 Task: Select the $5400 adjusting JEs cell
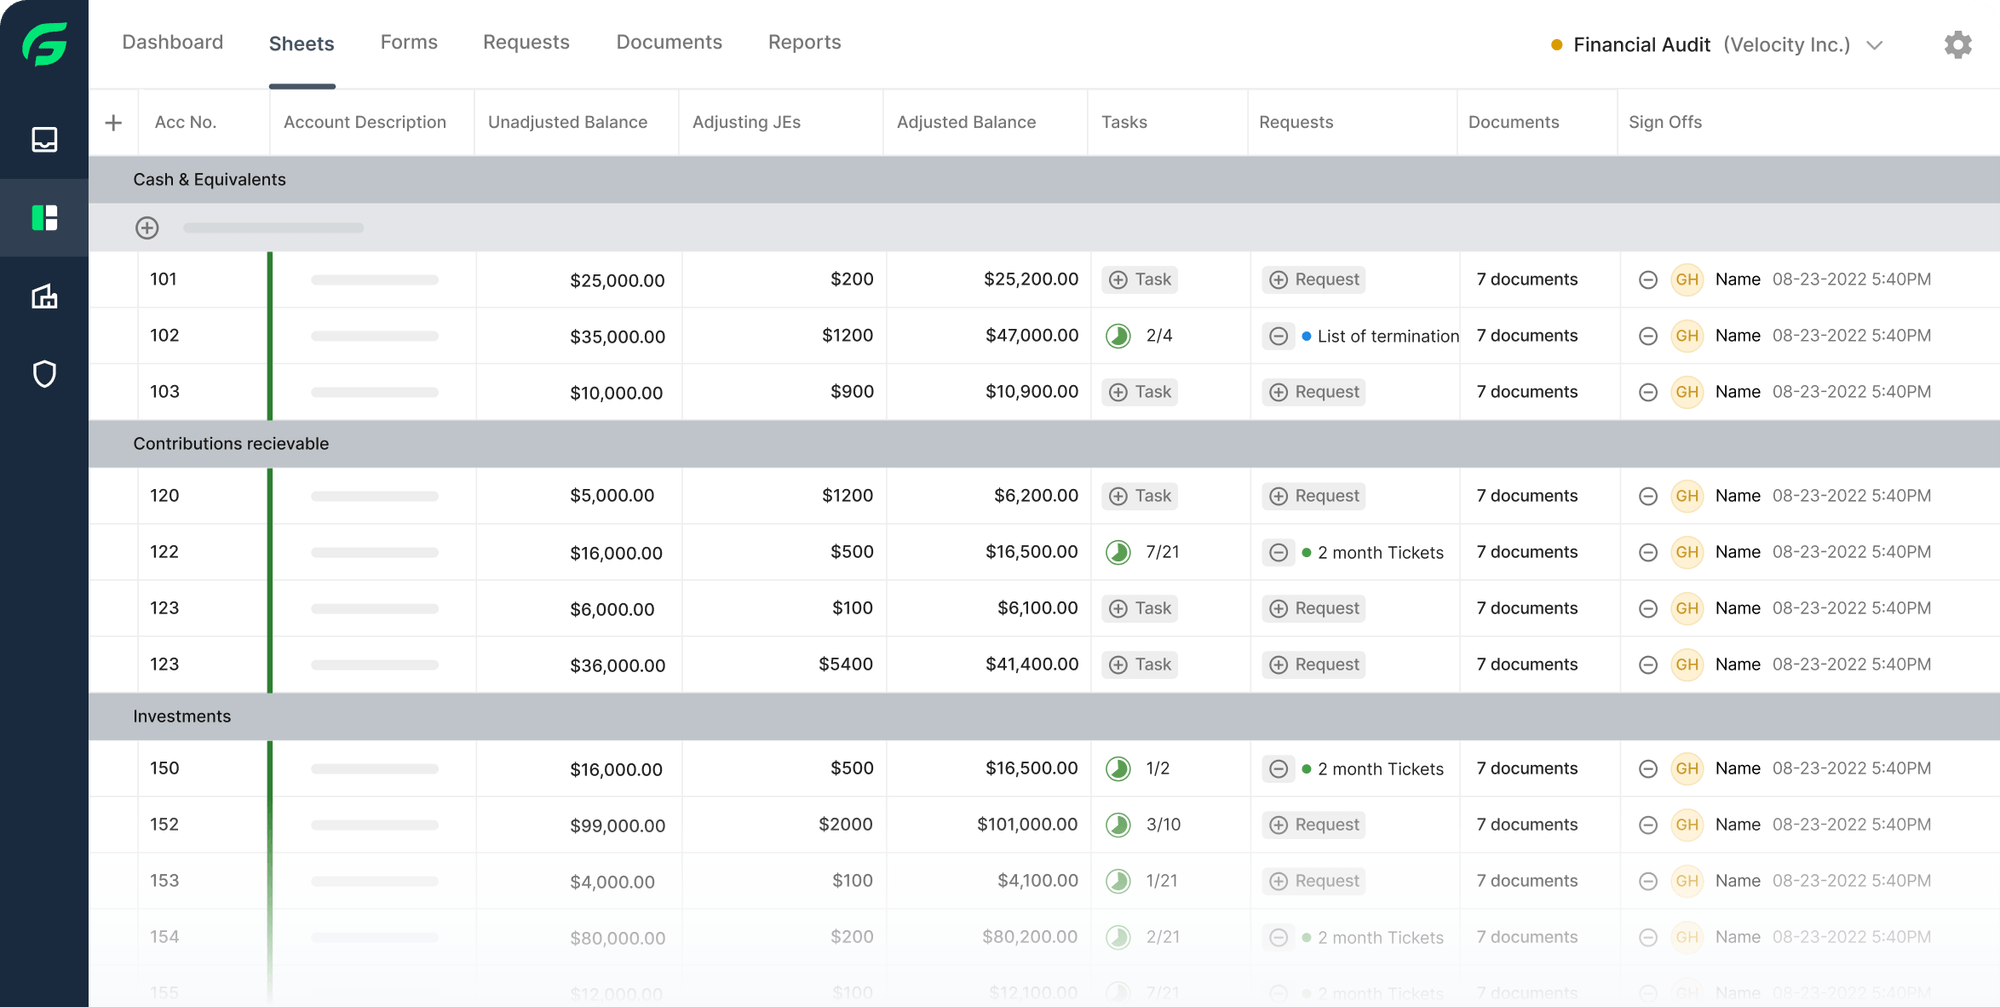[846, 664]
